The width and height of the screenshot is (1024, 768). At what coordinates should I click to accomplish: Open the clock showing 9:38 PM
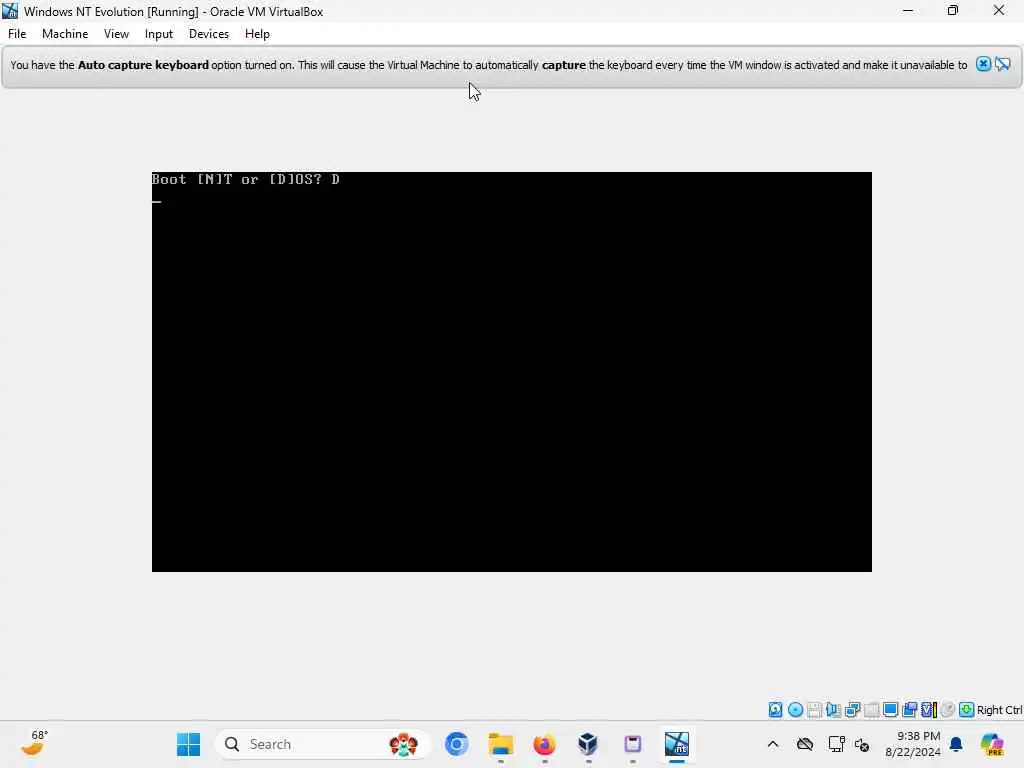coord(912,744)
